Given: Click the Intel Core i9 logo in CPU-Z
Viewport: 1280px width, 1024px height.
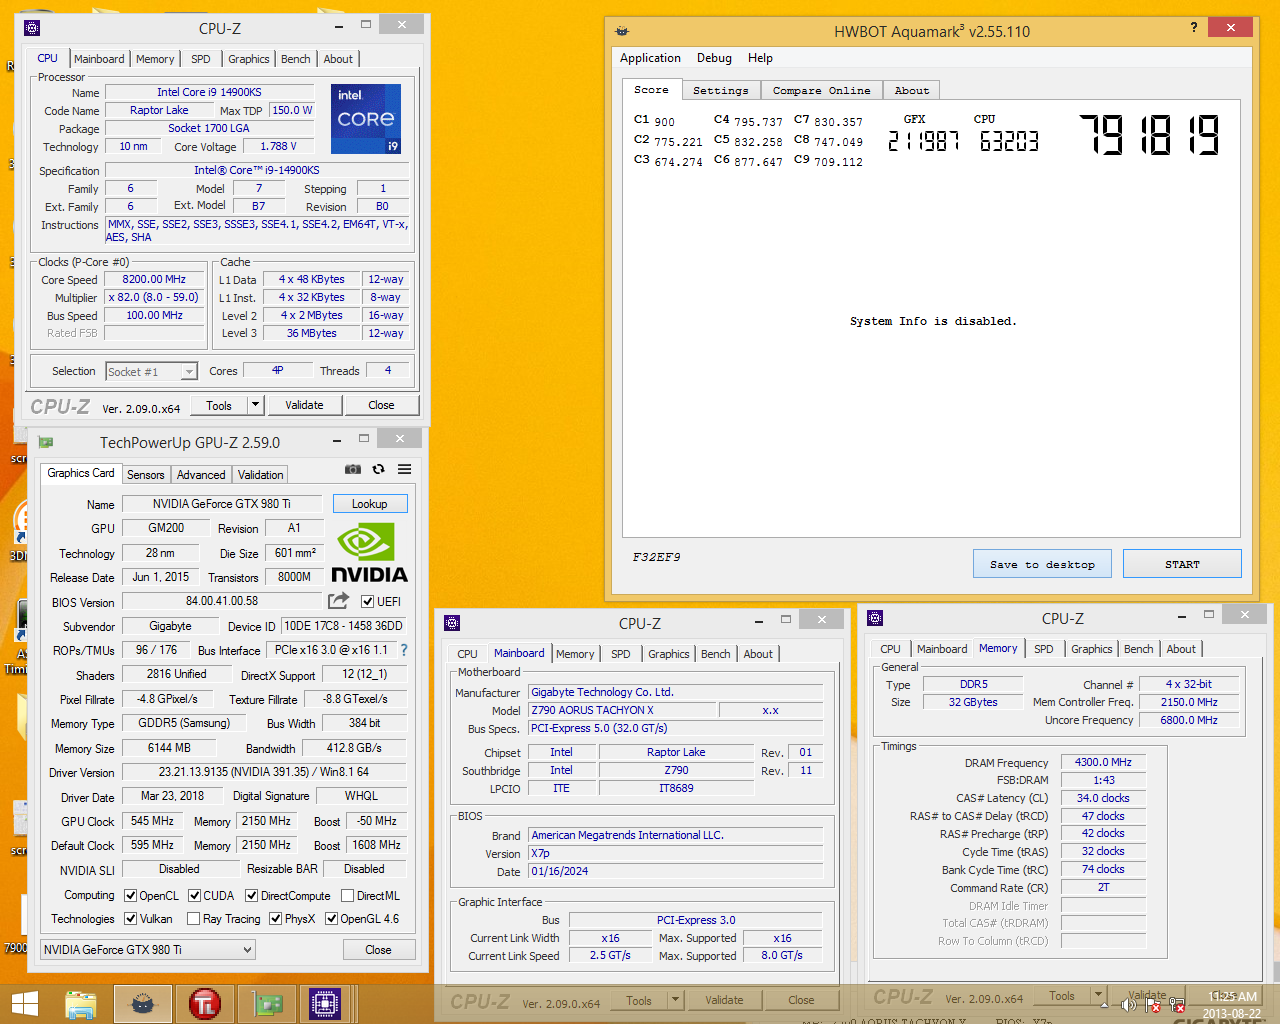Looking at the screenshot, I should pyautogui.click(x=366, y=119).
